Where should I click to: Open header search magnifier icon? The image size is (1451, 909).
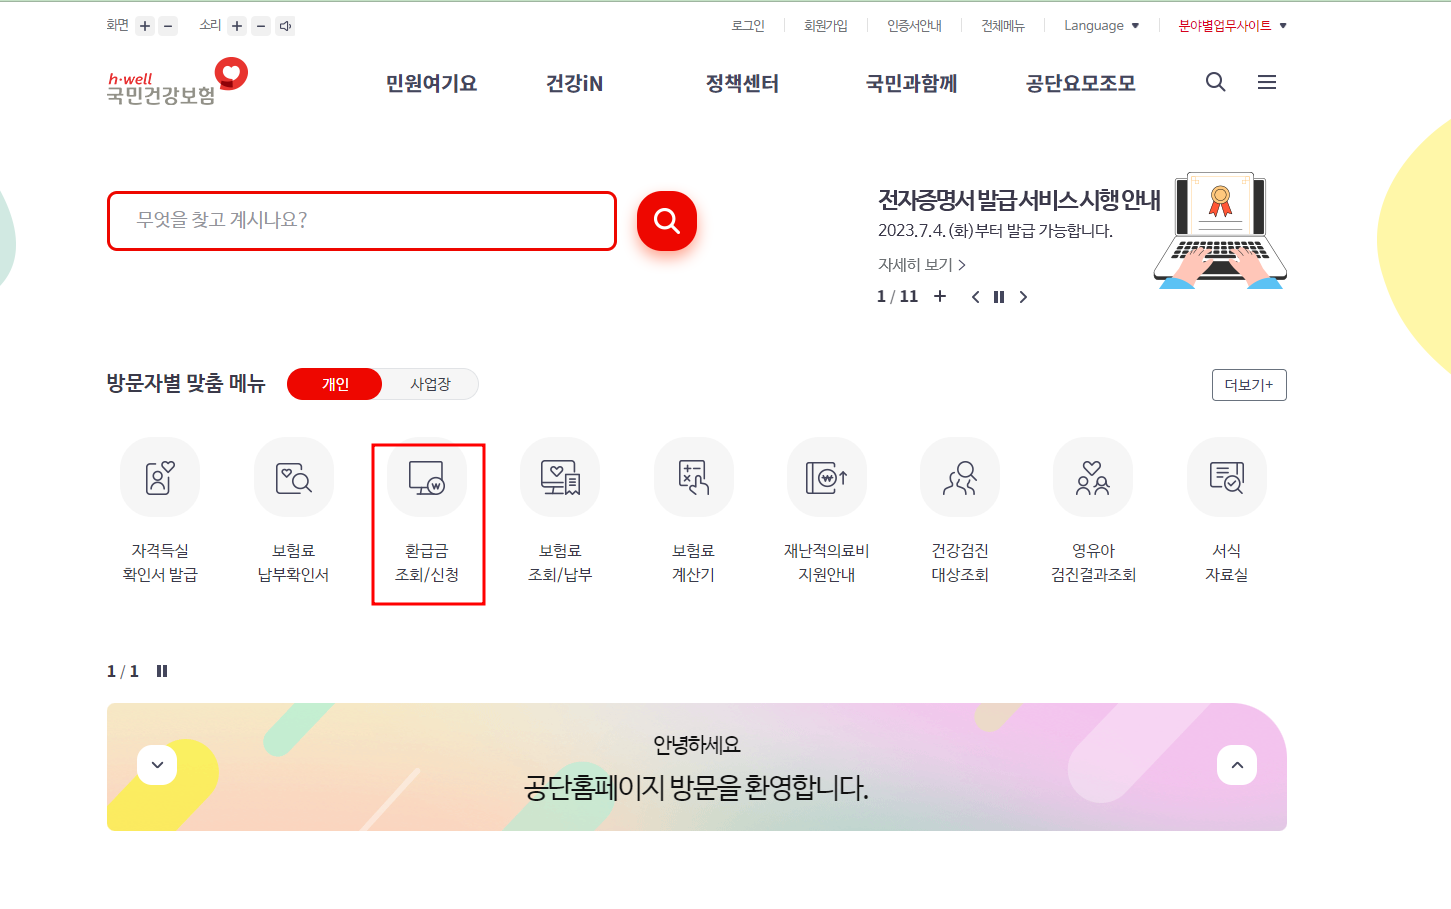[x=1215, y=82]
